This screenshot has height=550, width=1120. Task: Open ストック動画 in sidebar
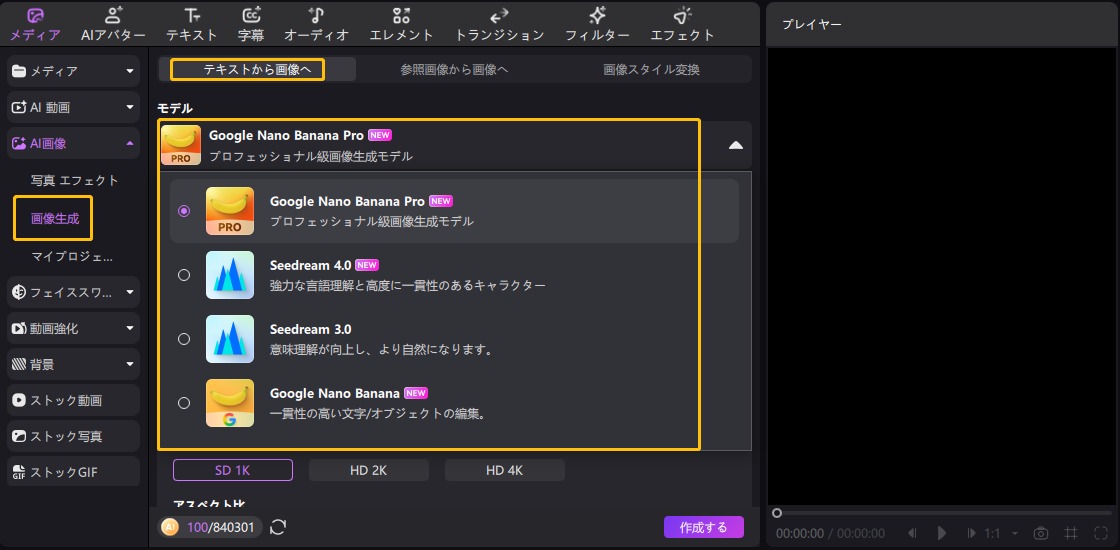pos(74,400)
